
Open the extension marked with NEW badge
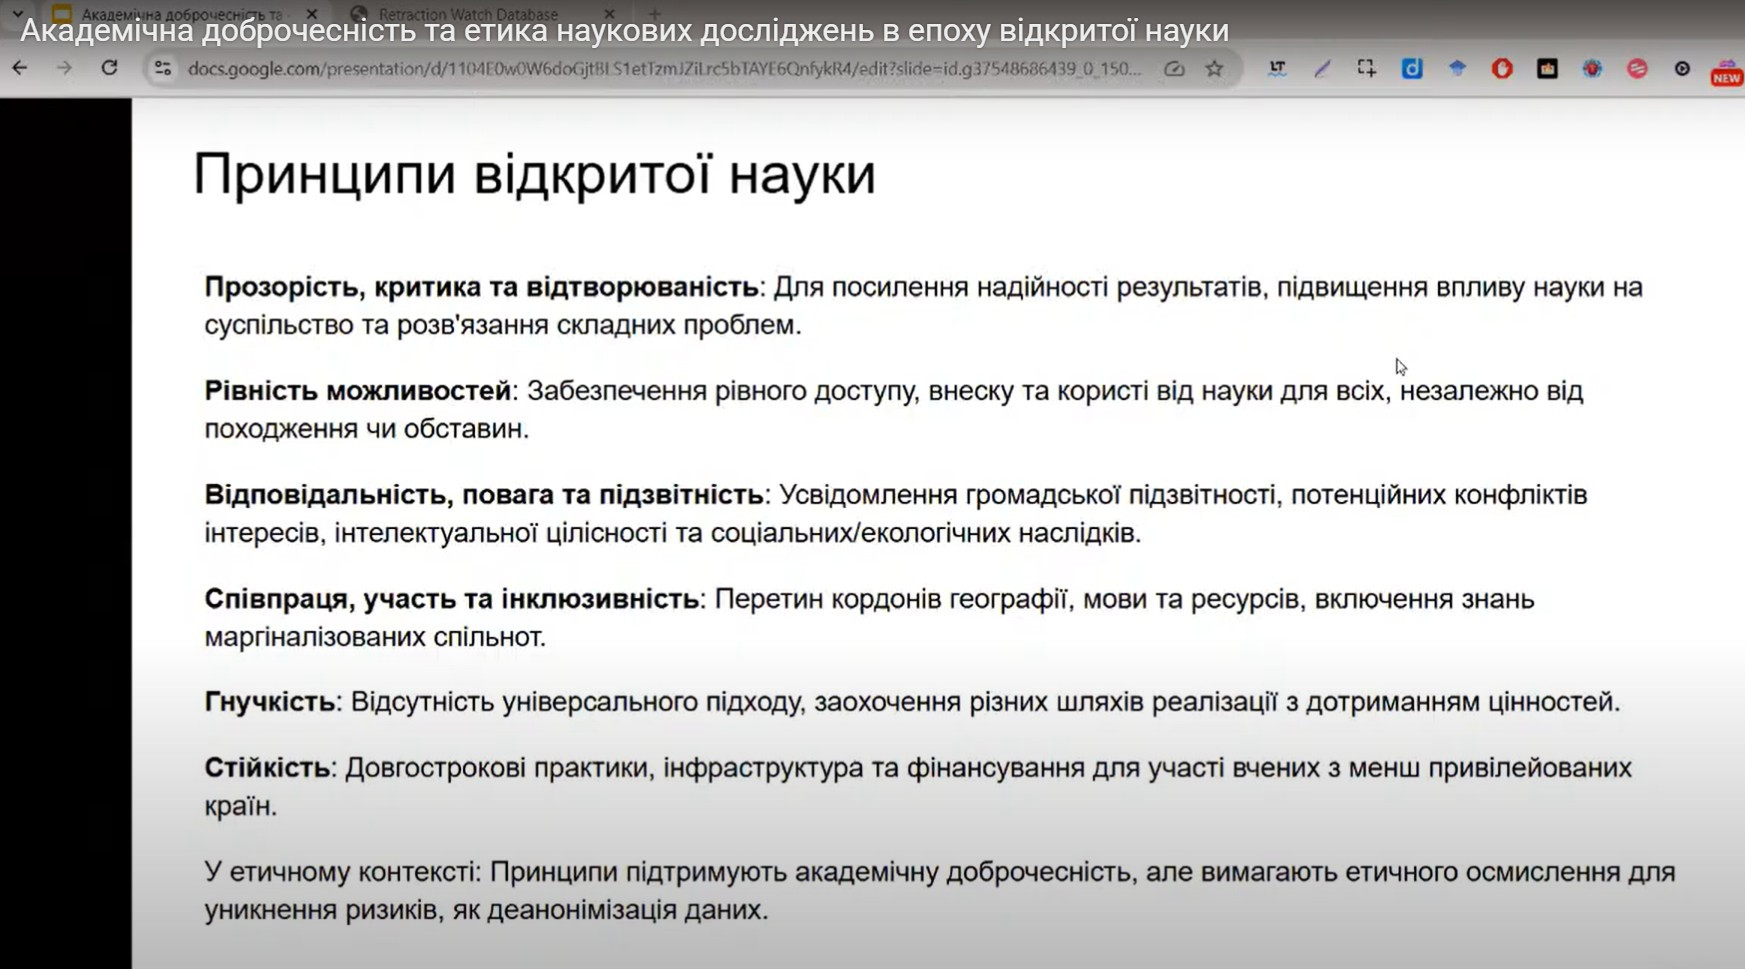pyautogui.click(x=1727, y=71)
